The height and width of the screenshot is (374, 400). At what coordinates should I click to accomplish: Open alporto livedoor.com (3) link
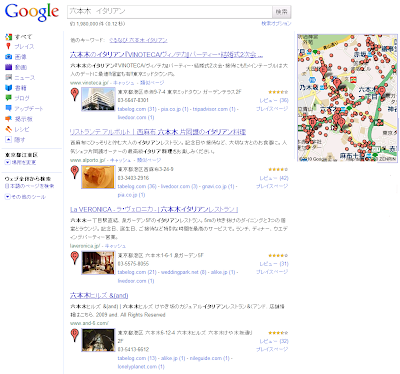[x=180, y=186]
